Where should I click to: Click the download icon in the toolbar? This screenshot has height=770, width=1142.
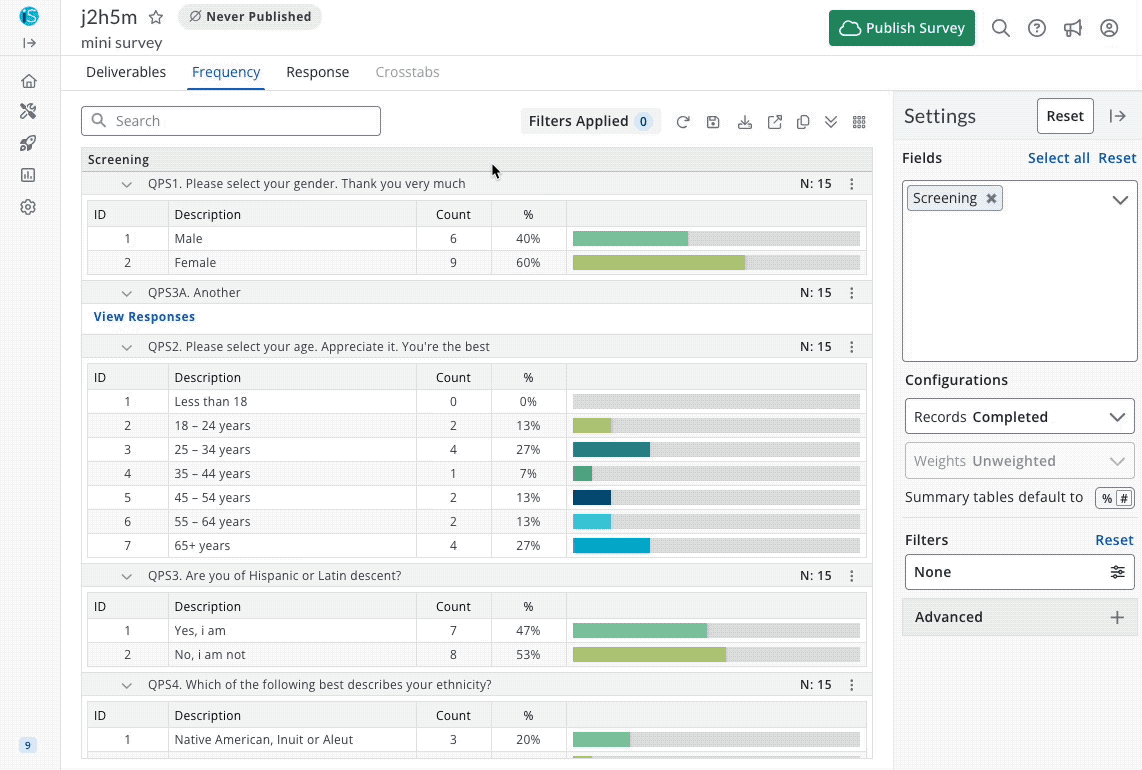click(x=744, y=122)
